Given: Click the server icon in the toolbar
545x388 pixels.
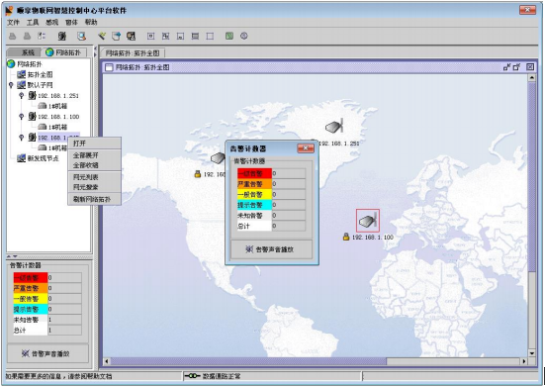Looking at the screenshot, I should pyautogui.click(x=62, y=36).
